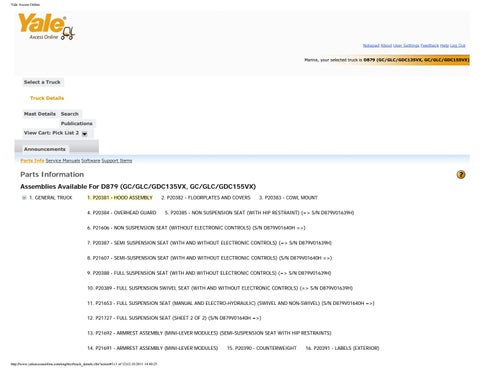
Task: Open P20389 - FULL SUSPENSION SWIVEL SEAT
Action: [x=220, y=288]
